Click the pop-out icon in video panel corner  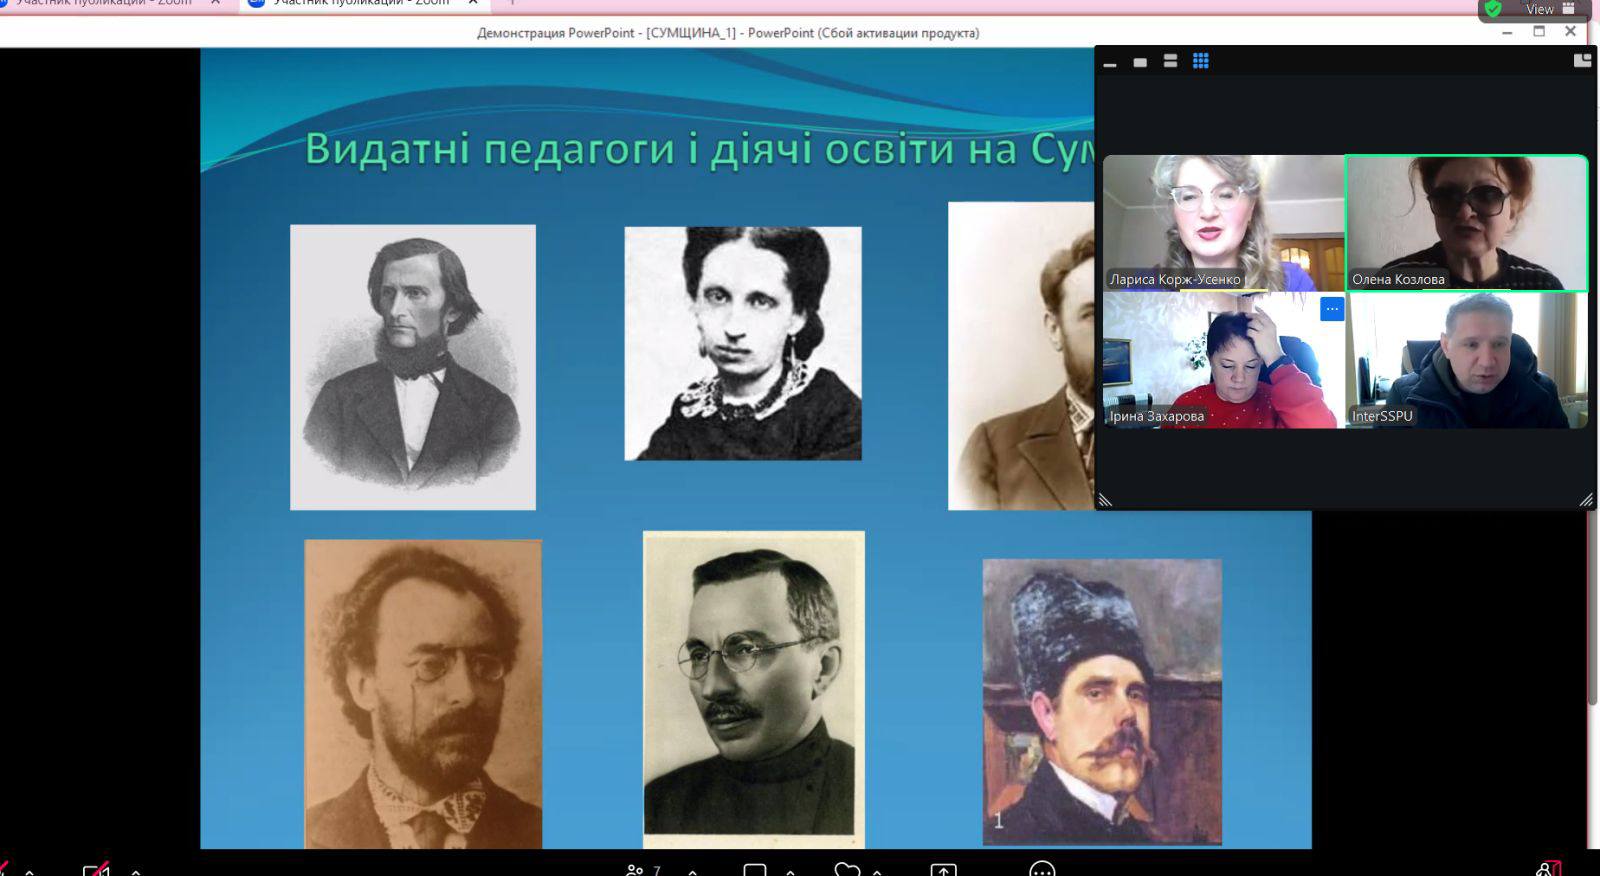(1582, 61)
